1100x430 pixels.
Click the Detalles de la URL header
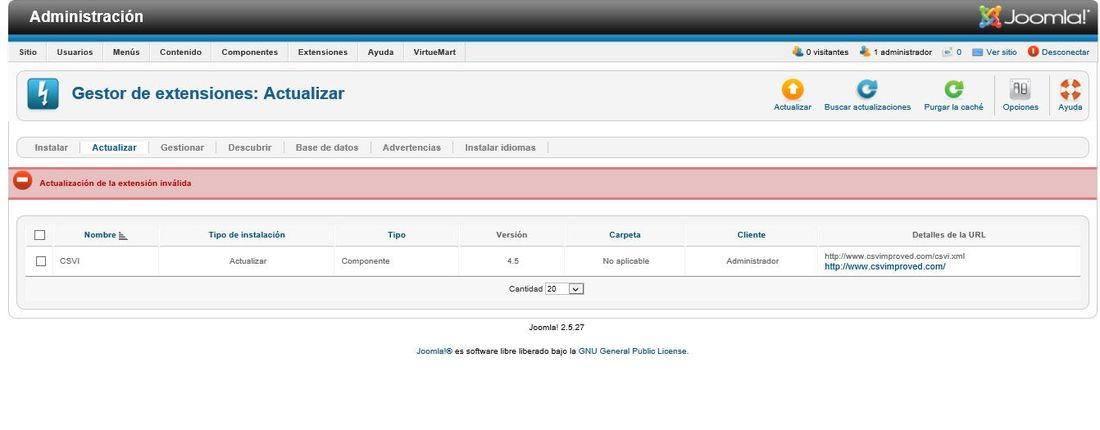[x=948, y=235]
